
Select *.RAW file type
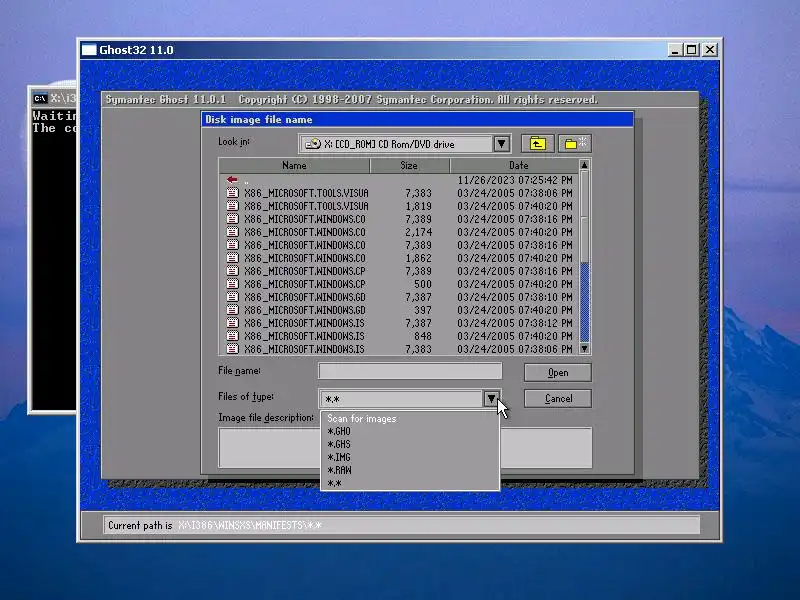339,470
